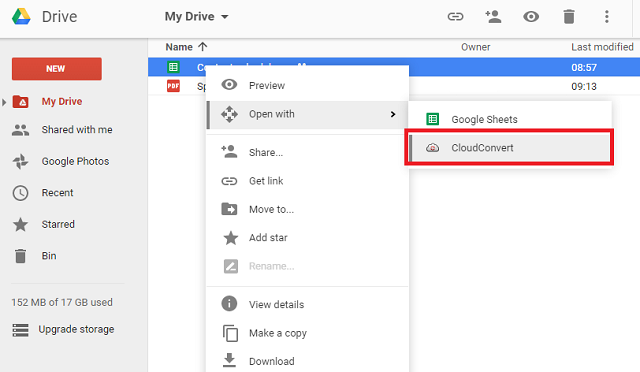The width and height of the screenshot is (640, 372).
Task: Expand the My Drive folder tree triangle
Action: tap(4, 102)
